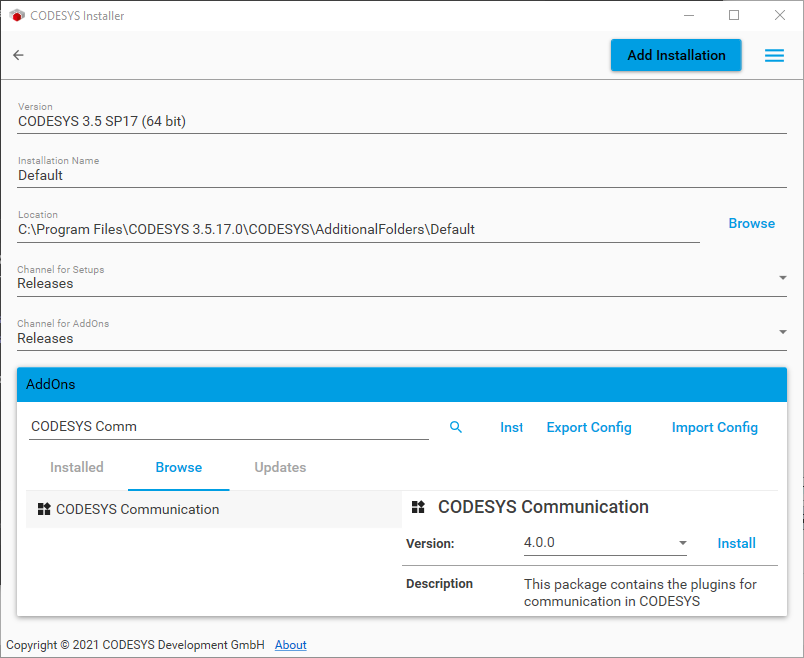This screenshot has height=658, width=804.
Task: Click Browse next to the Location field
Action: (x=751, y=223)
